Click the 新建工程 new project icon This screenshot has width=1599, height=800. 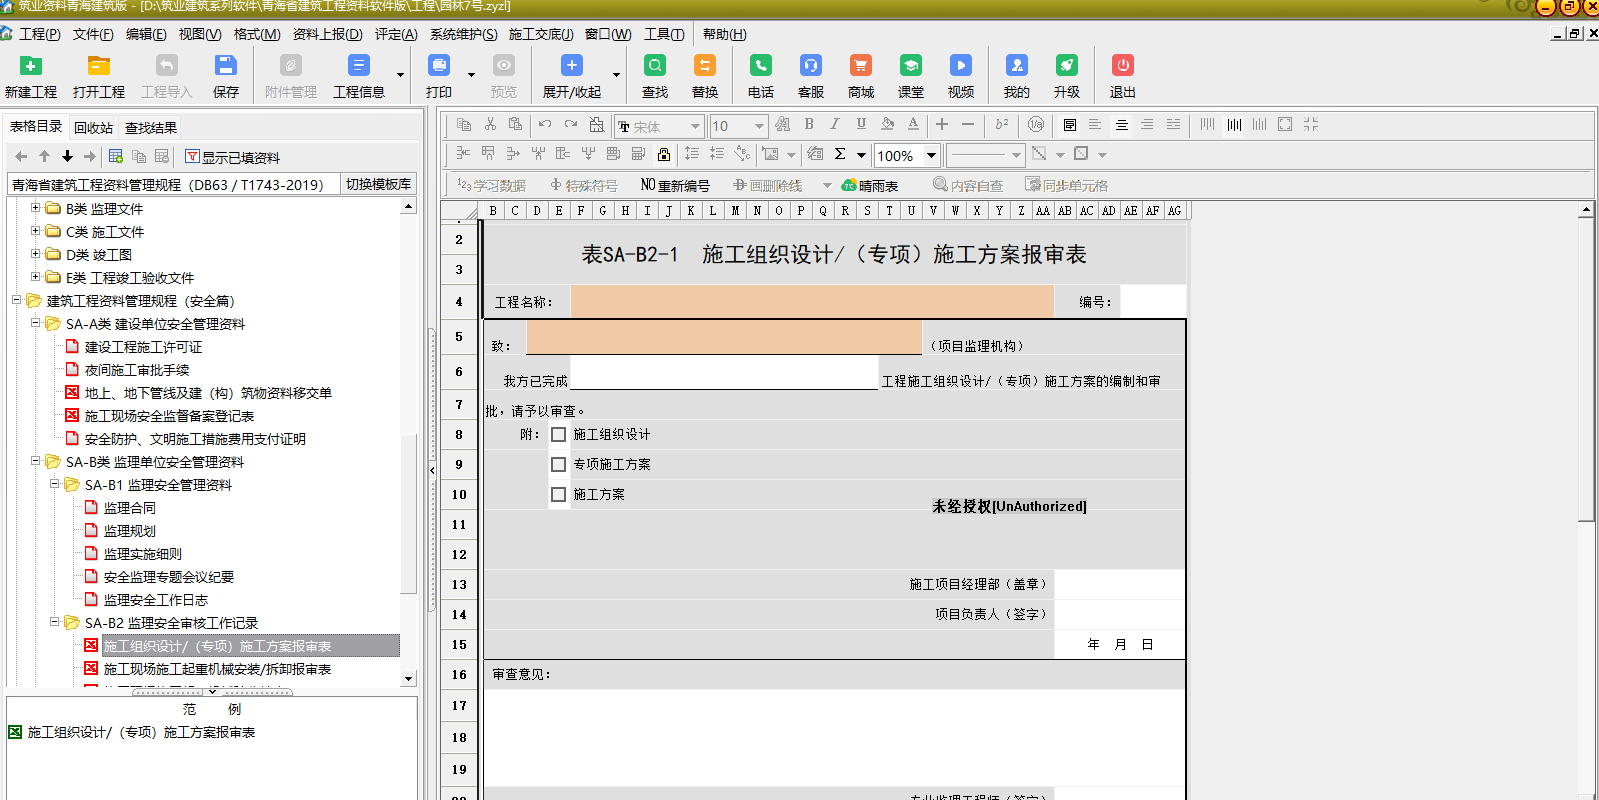pyautogui.click(x=31, y=66)
